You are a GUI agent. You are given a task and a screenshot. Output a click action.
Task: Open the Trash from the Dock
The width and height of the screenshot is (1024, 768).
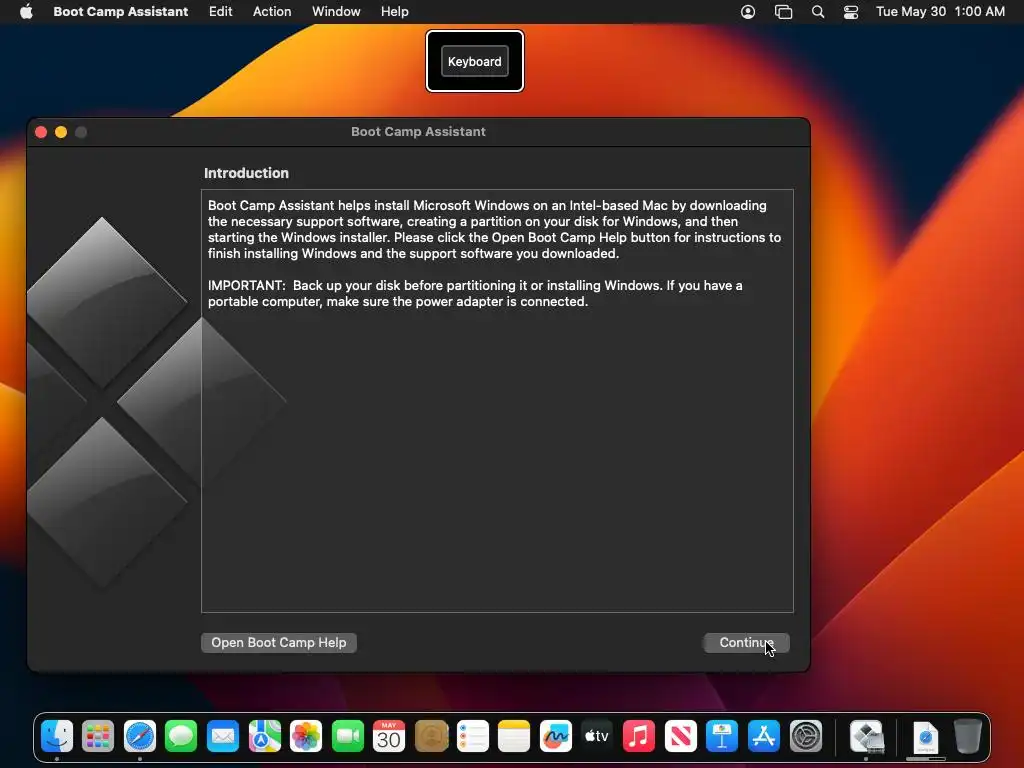(968, 737)
